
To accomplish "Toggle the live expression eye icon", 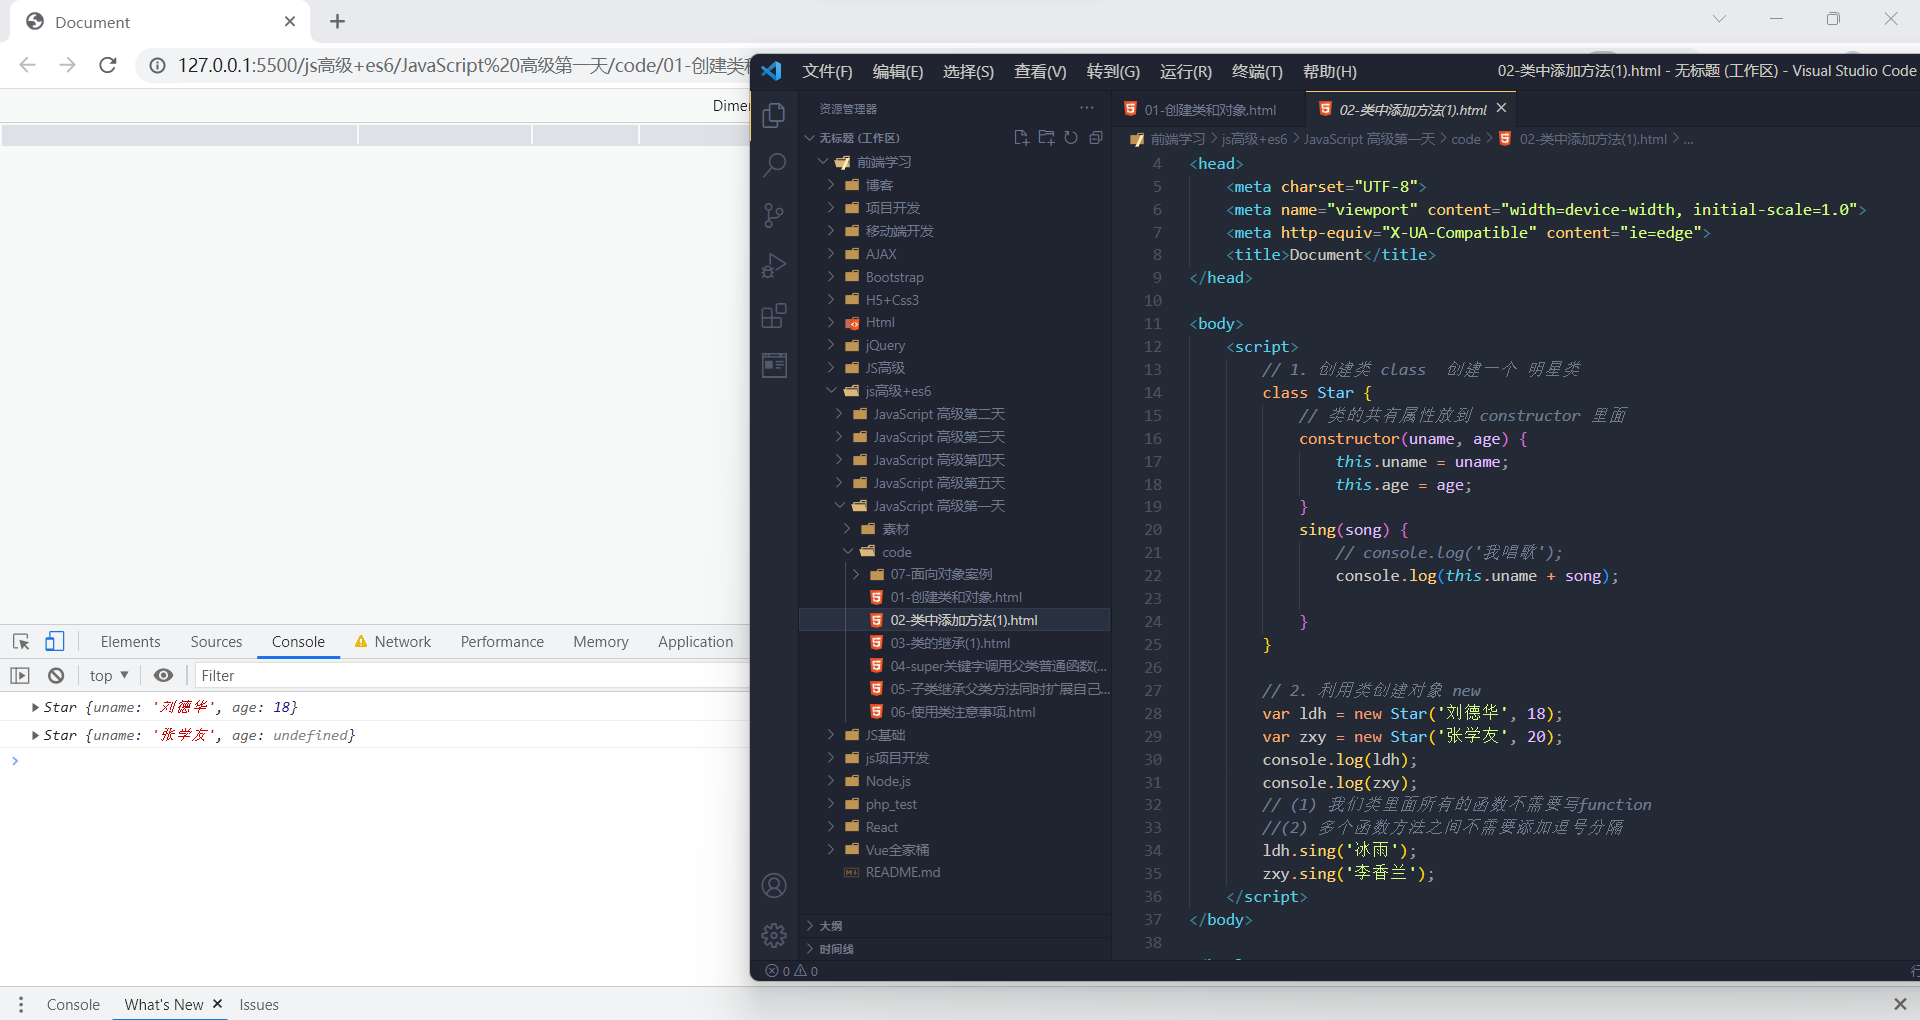I will pos(163,676).
